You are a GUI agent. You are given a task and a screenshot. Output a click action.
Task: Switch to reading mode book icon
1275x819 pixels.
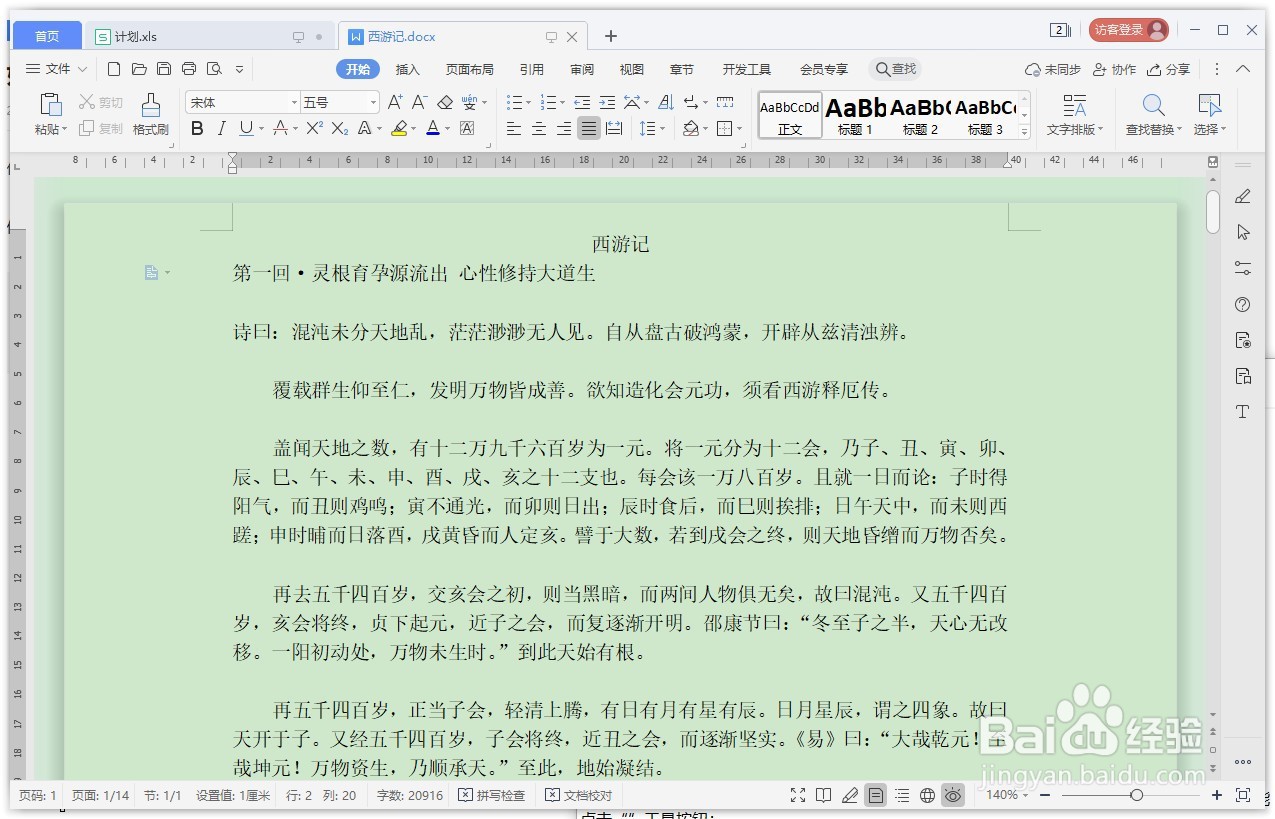[823, 795]
